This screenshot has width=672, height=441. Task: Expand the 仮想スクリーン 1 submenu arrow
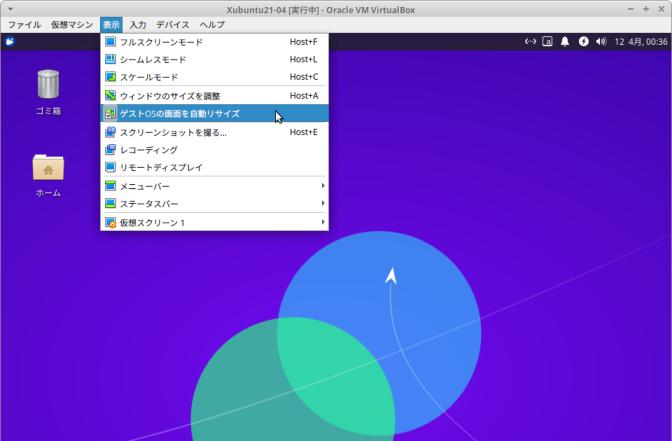323,222
